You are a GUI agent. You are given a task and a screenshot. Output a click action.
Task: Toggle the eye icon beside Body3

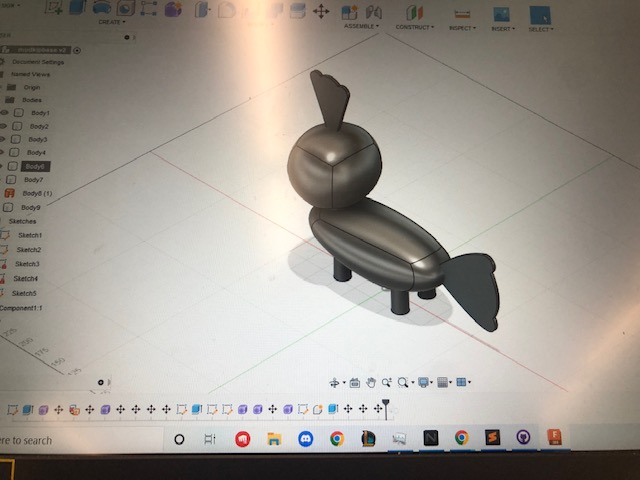pos(2,139)
